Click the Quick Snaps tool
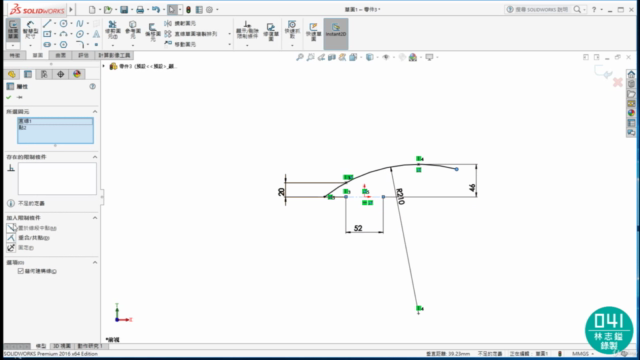Viewport: 640px width, 360px height. pyautogui.click(x=292, y=29)
